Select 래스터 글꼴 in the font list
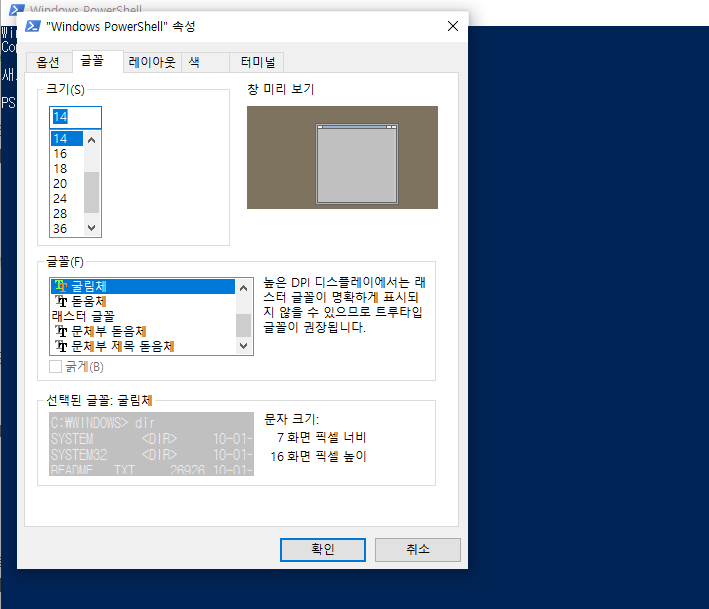Viewport: 709px width, 609px height. (143, 316)
